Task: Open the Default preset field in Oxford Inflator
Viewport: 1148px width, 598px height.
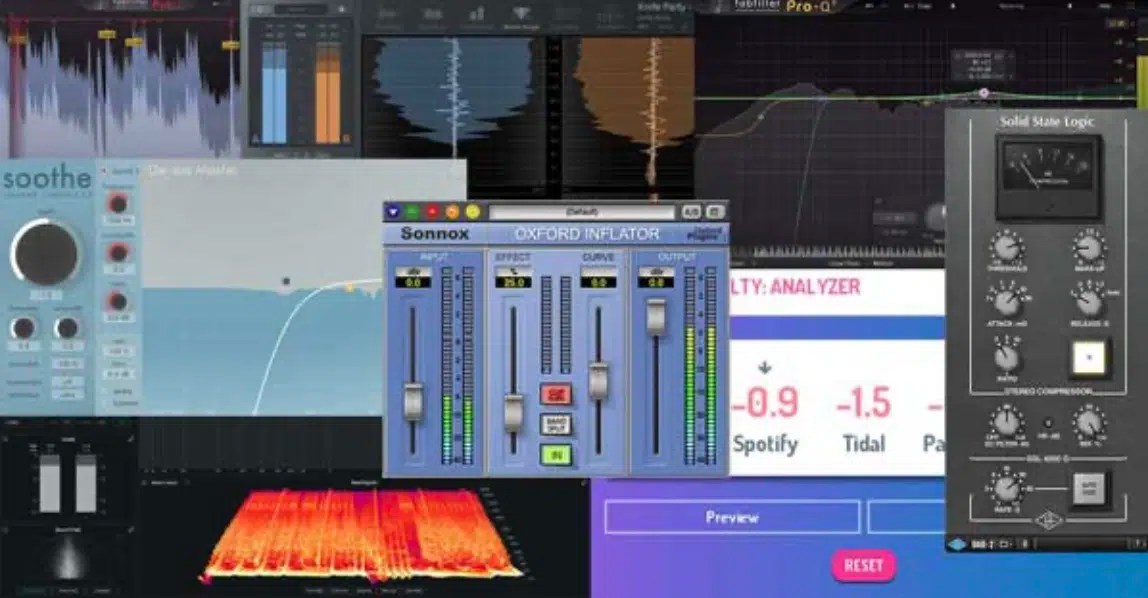Action: coord(582,212)
